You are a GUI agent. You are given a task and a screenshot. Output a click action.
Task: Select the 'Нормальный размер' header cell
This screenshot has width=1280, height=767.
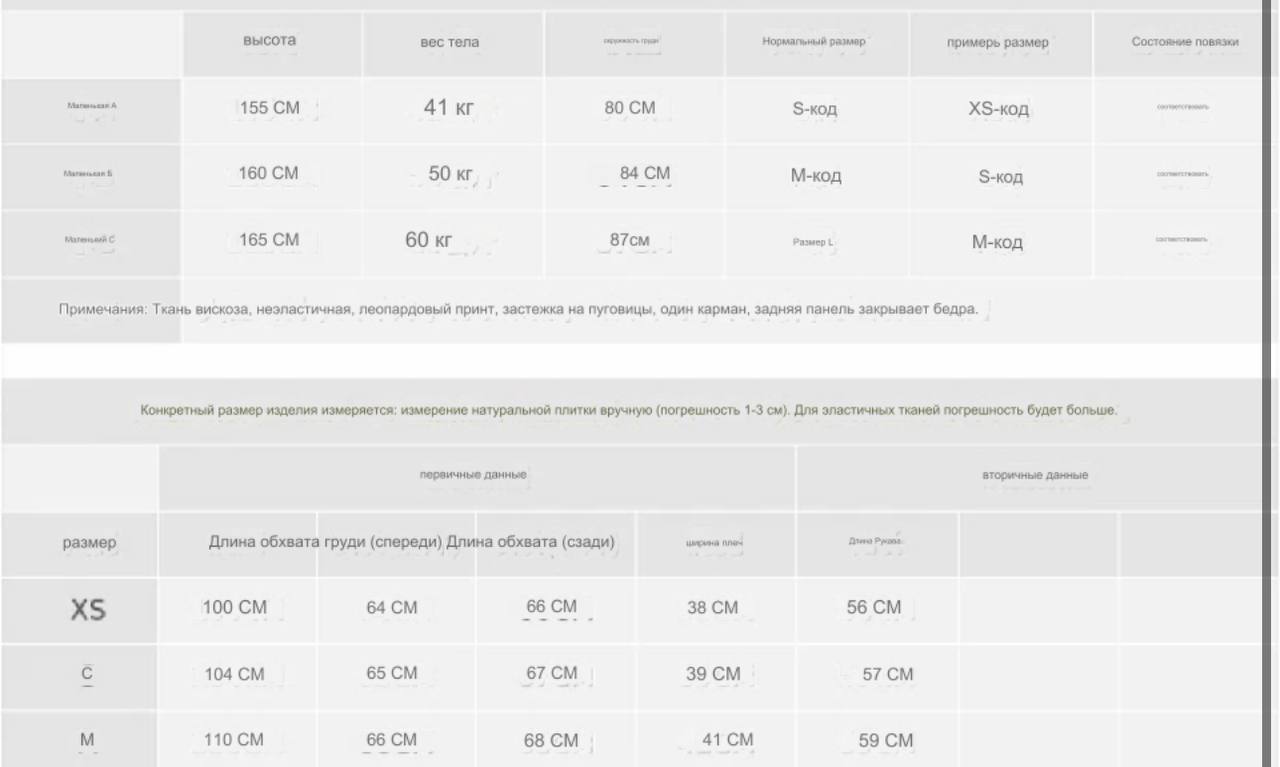click(815, 43)
